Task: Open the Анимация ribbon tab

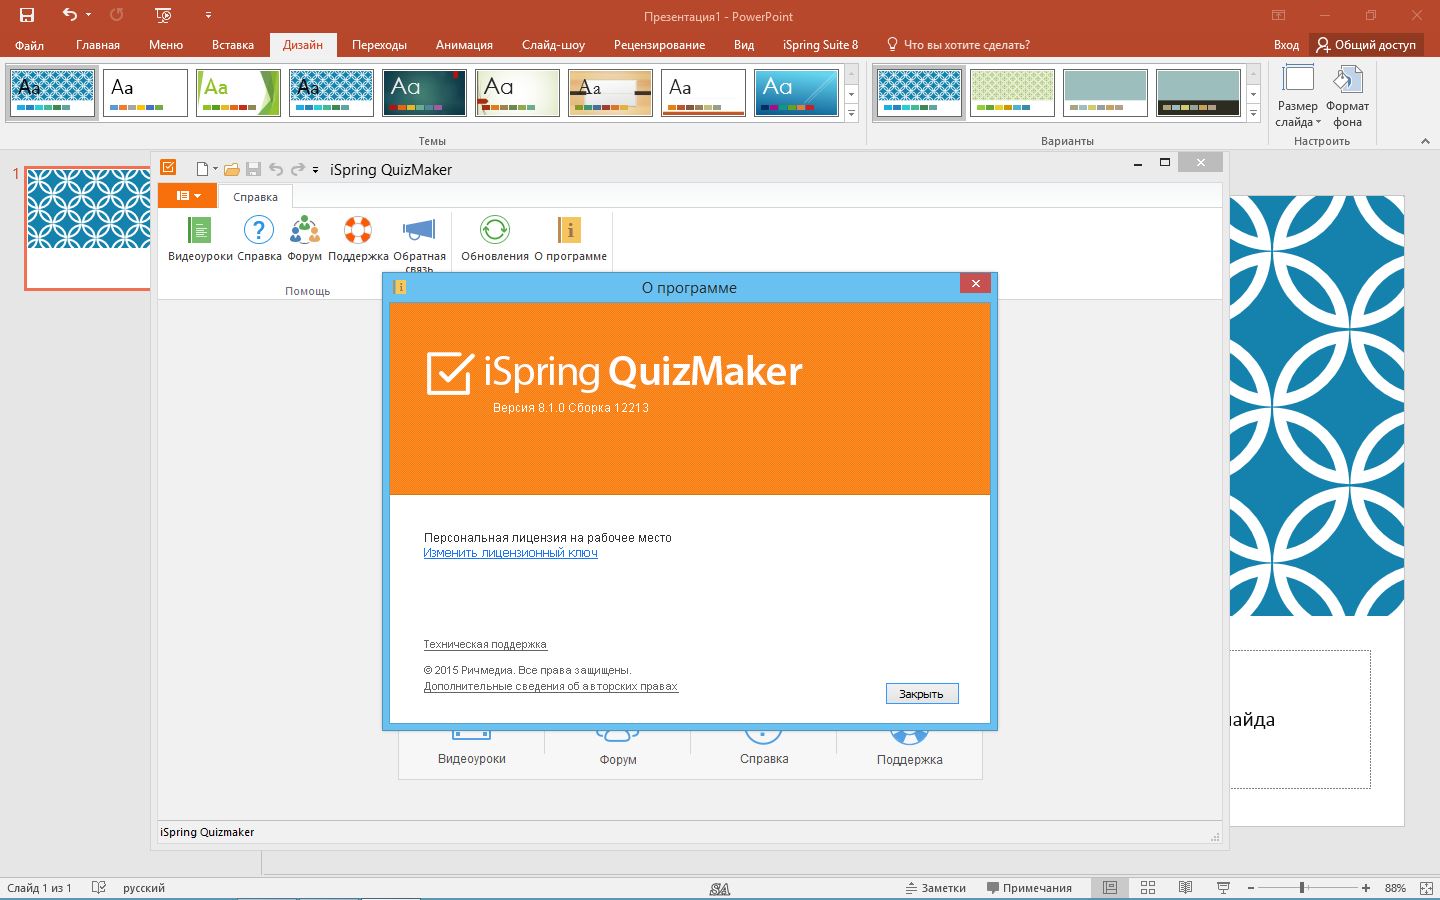Action: click(464, 45)
